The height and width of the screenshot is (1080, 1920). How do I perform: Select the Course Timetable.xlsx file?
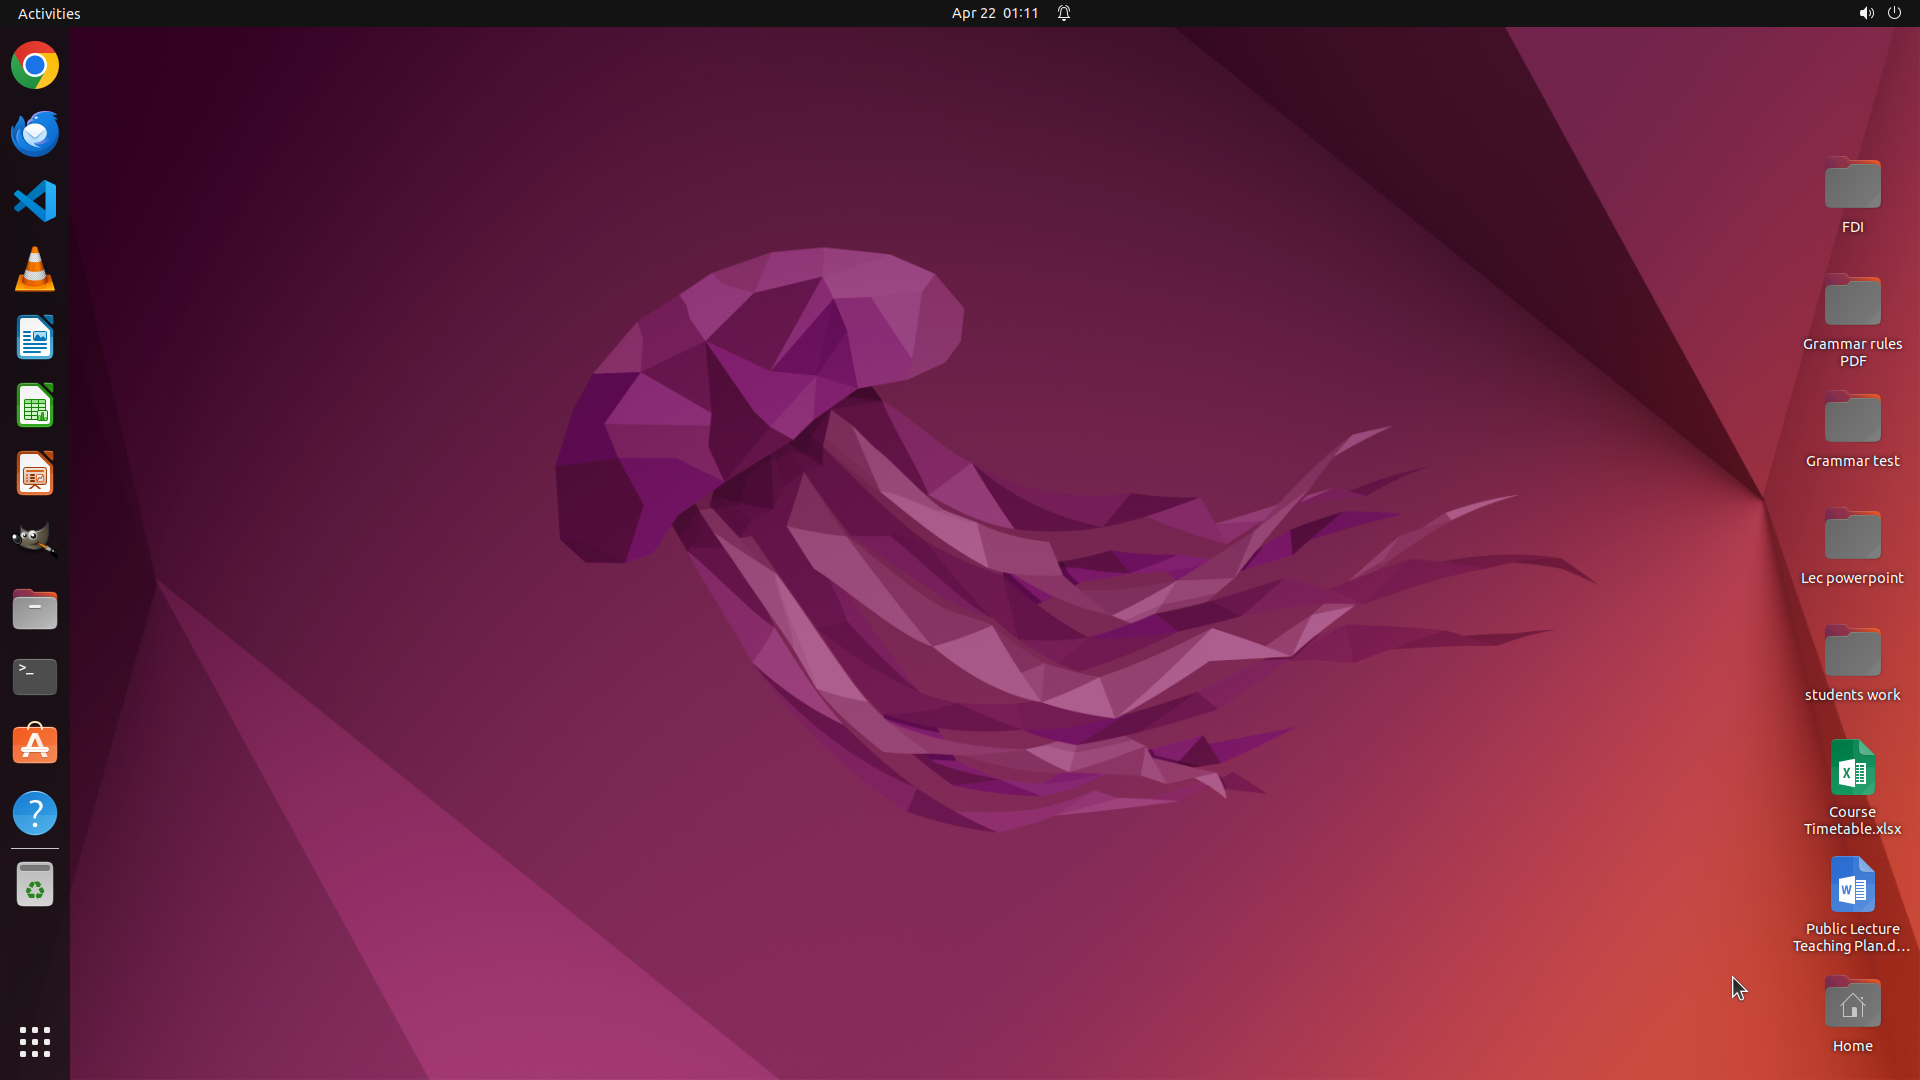click(x=1852, y=770)
